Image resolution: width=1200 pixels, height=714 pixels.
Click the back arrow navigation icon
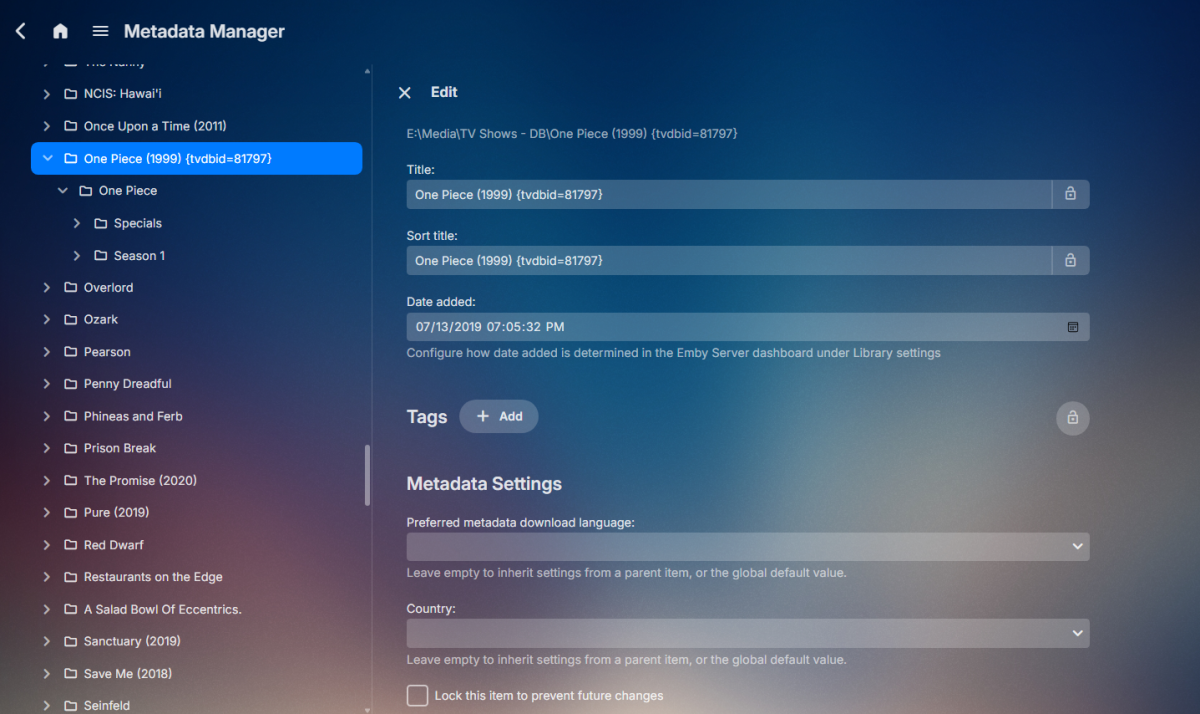[x=20, y=30]
